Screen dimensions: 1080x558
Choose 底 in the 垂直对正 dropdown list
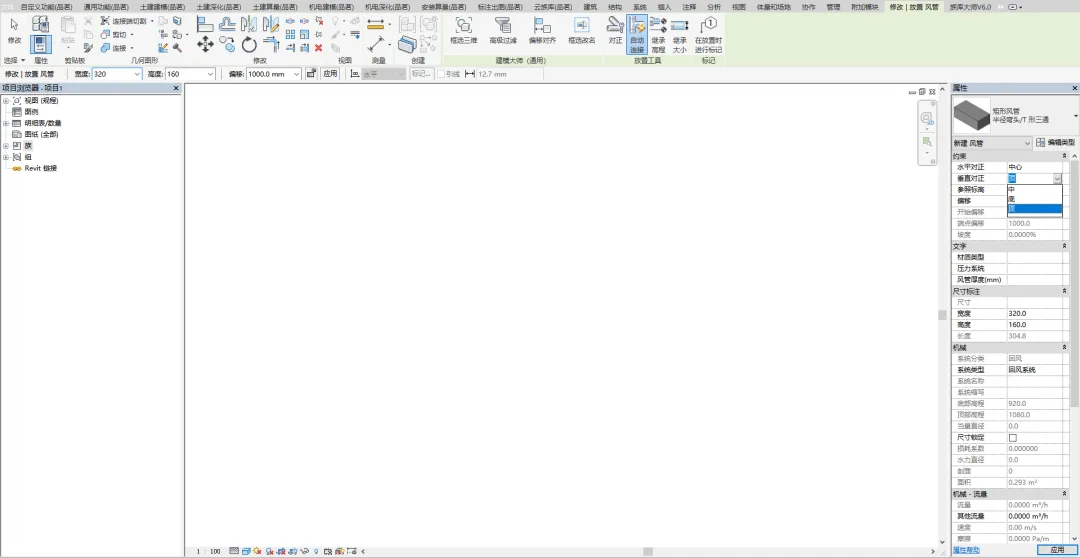1035,199
